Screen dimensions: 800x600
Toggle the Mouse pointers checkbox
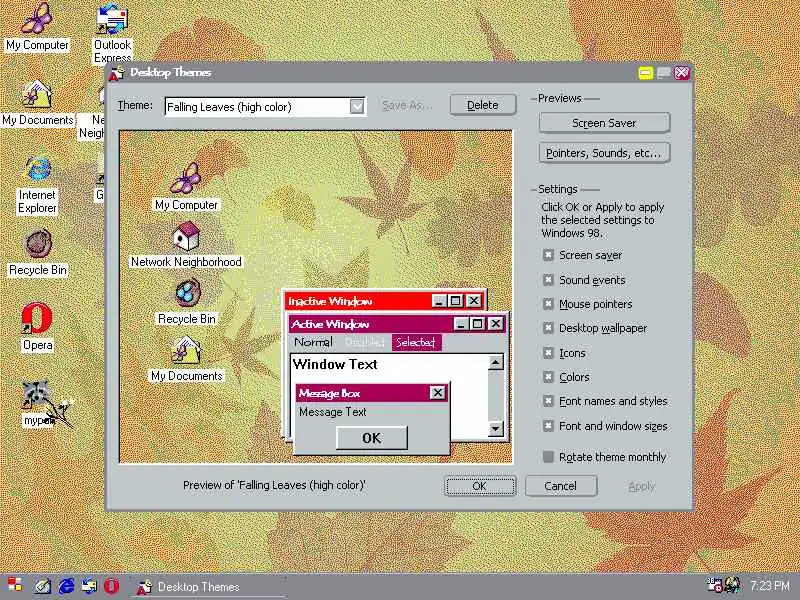pyautogui.click(x=548, y=304)
